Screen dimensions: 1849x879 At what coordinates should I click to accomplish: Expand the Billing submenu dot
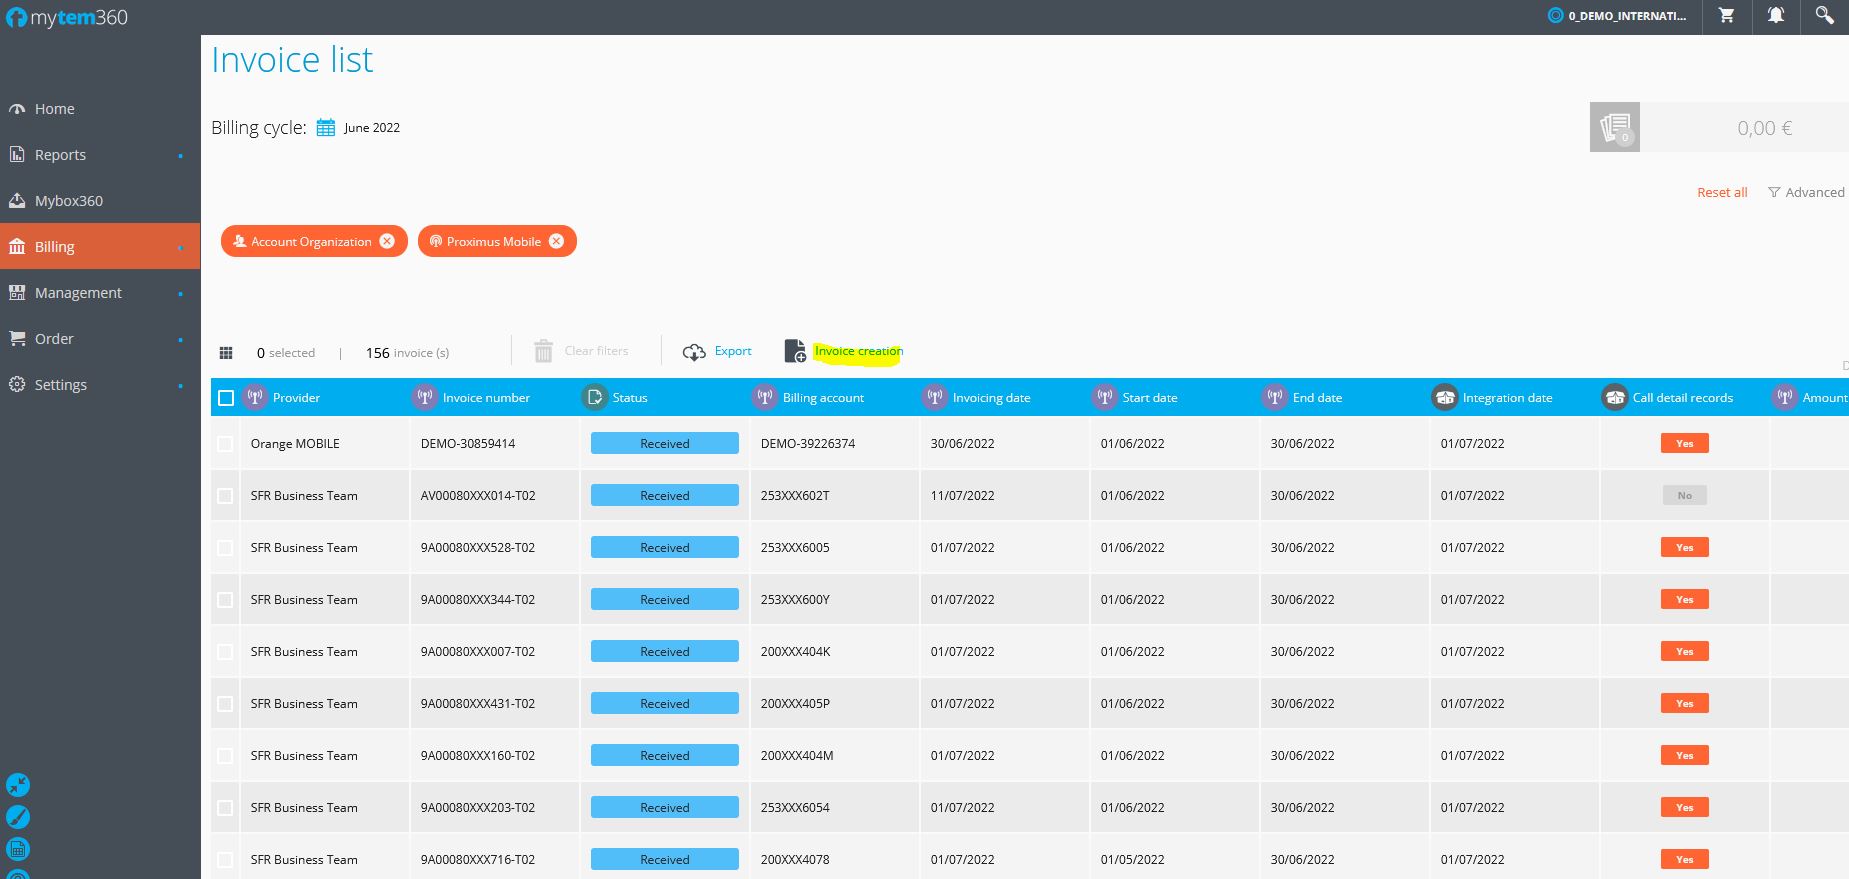pos(180,248)
